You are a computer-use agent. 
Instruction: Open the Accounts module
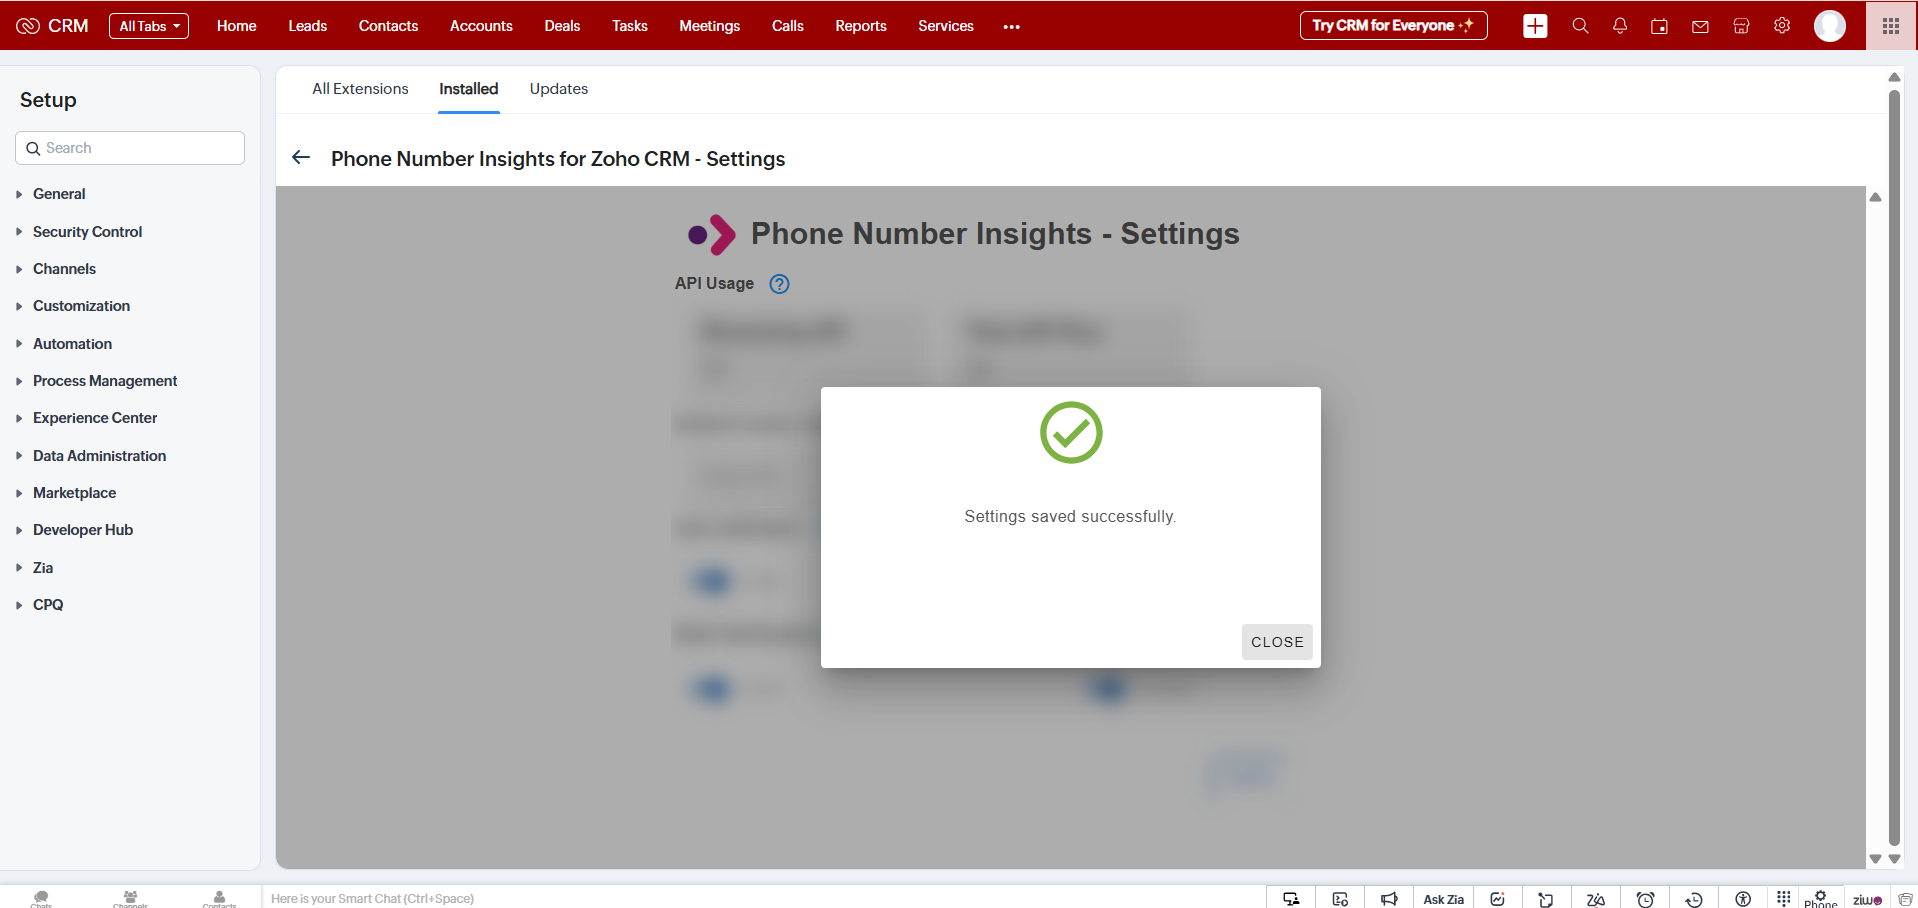click(481, 26)
